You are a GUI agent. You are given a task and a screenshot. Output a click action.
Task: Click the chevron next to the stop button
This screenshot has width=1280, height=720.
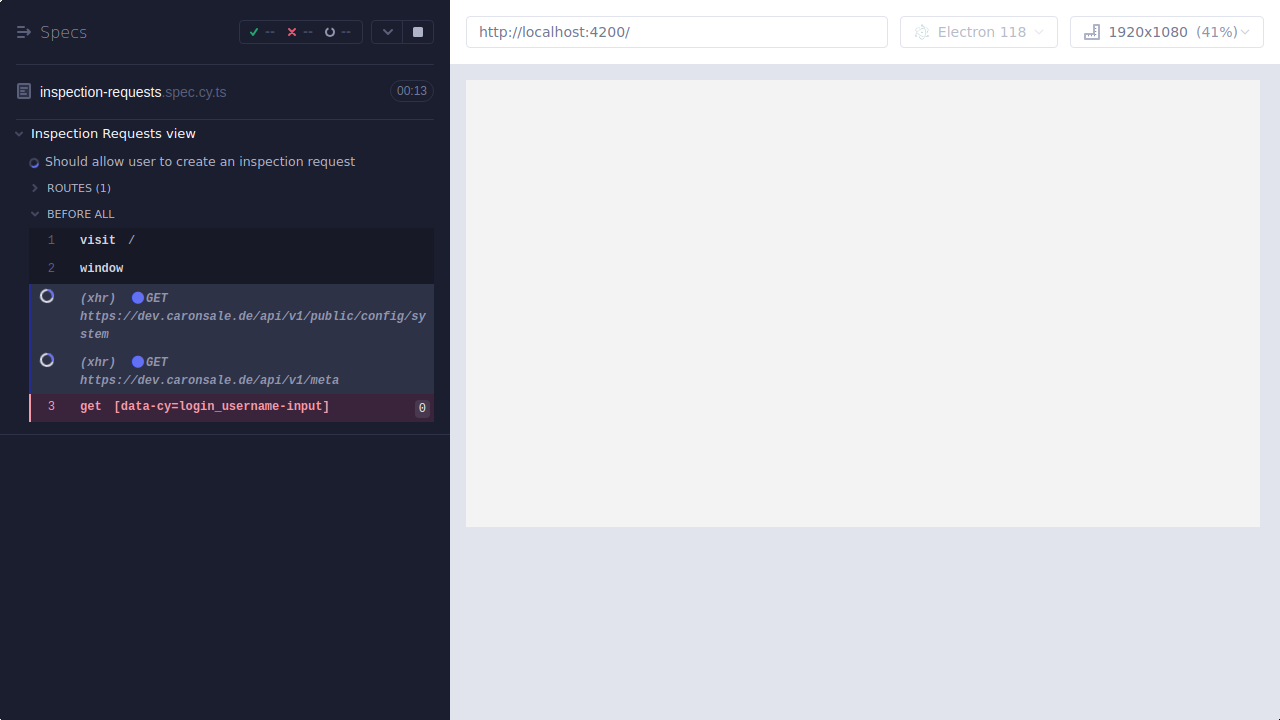click(387, 31)
